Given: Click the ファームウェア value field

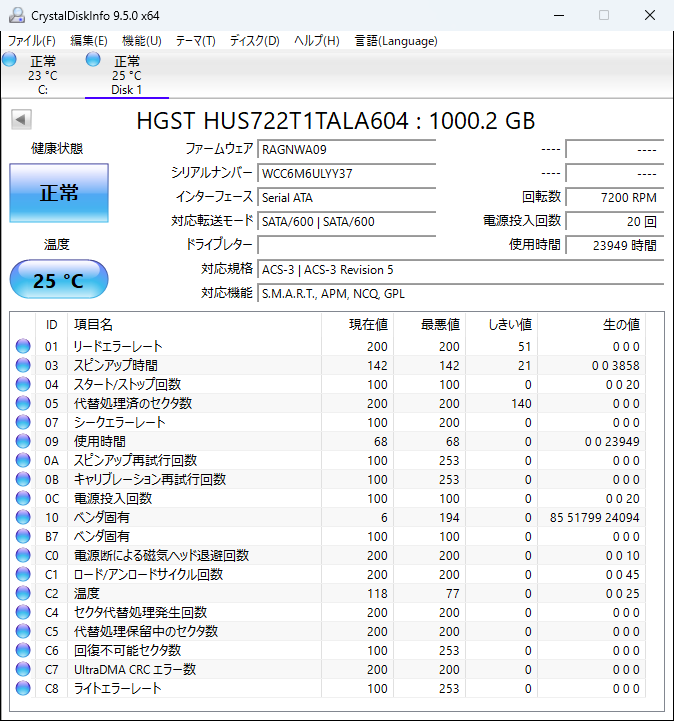Looking at the screenshot, I should point(346,149).
